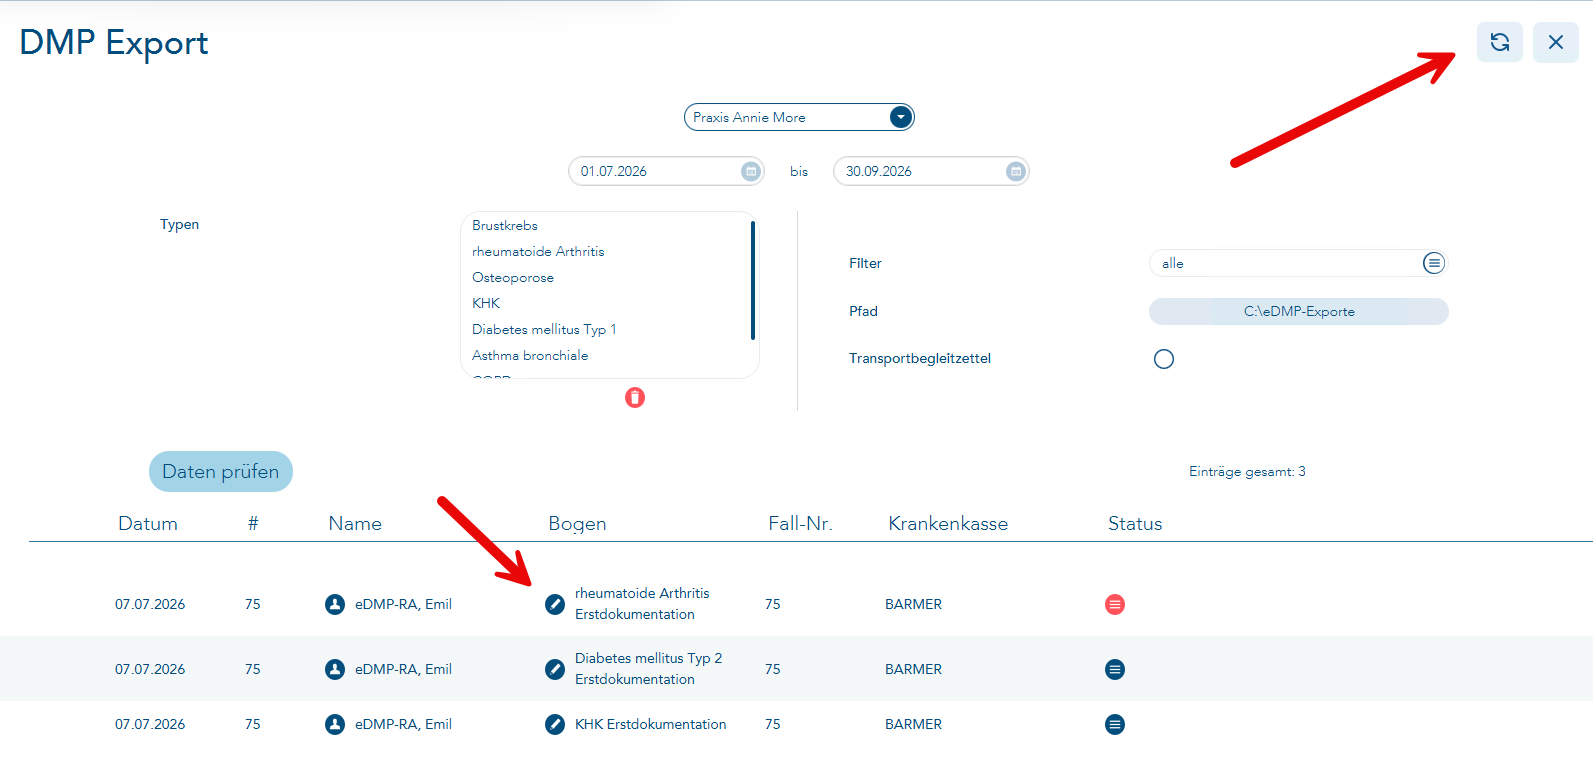Viewport: 1593px width, 763px height.
Task: Click the Krankenkasse column header
Action: pyautogui.click(x=948, y=523)
